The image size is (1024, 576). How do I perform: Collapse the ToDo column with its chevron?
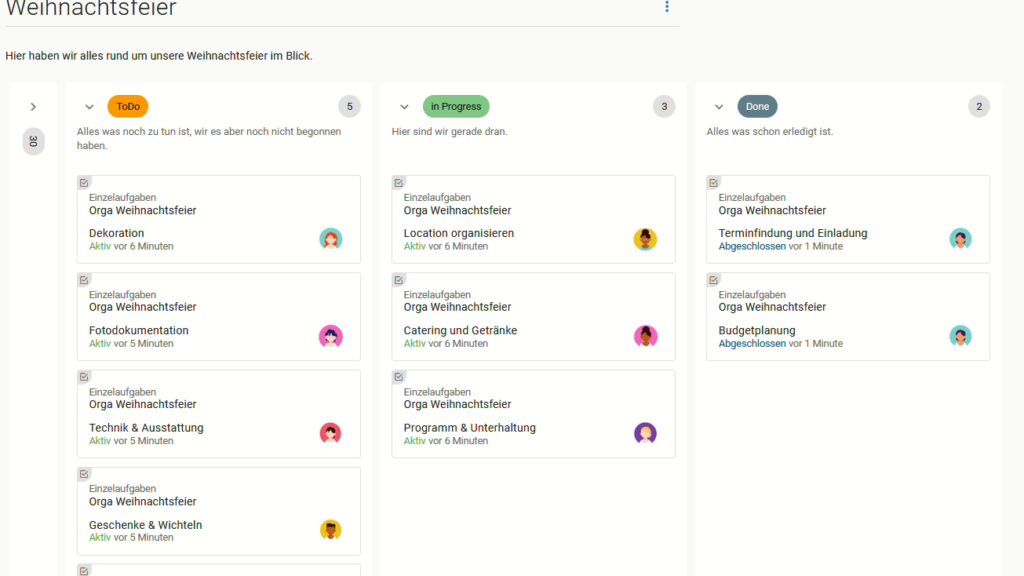(x=90, y=107)
